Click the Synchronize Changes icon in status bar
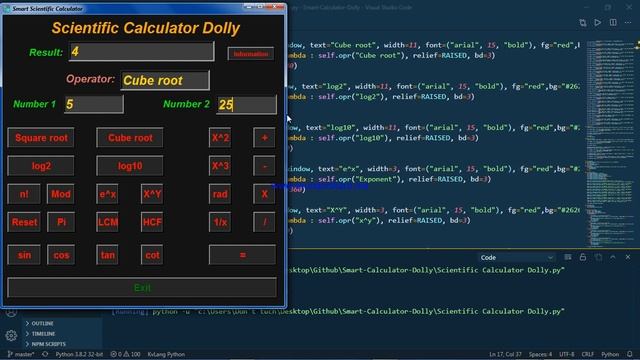Image resolution: width=640 pixels, height=360 pixels. (x=45, y=354)
